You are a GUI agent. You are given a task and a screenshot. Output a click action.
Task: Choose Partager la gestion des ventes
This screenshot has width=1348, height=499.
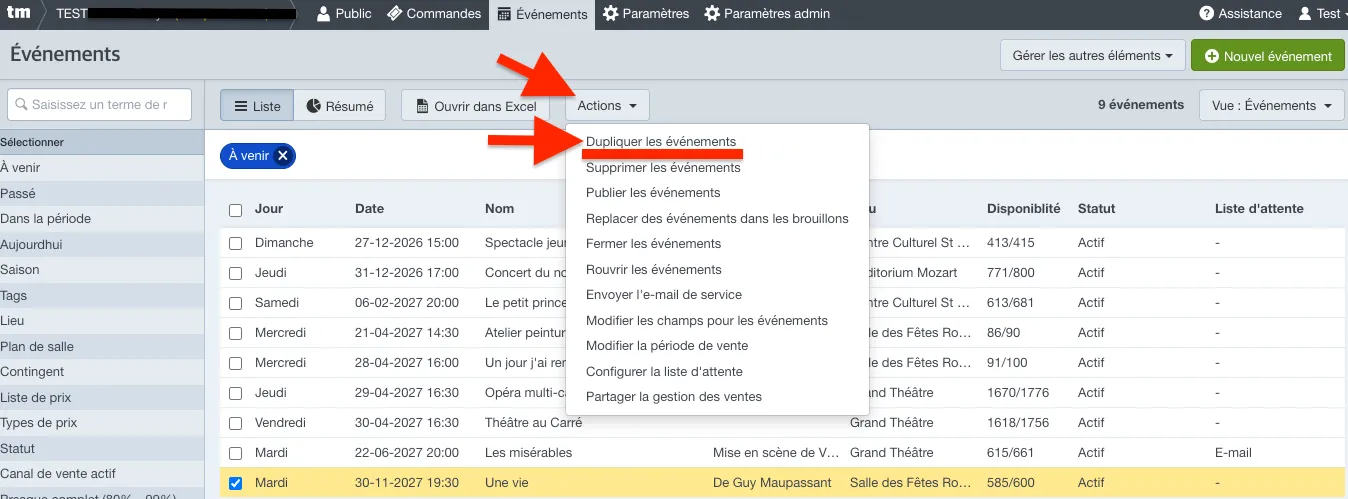pyautogui.click(x=674, y=397)
